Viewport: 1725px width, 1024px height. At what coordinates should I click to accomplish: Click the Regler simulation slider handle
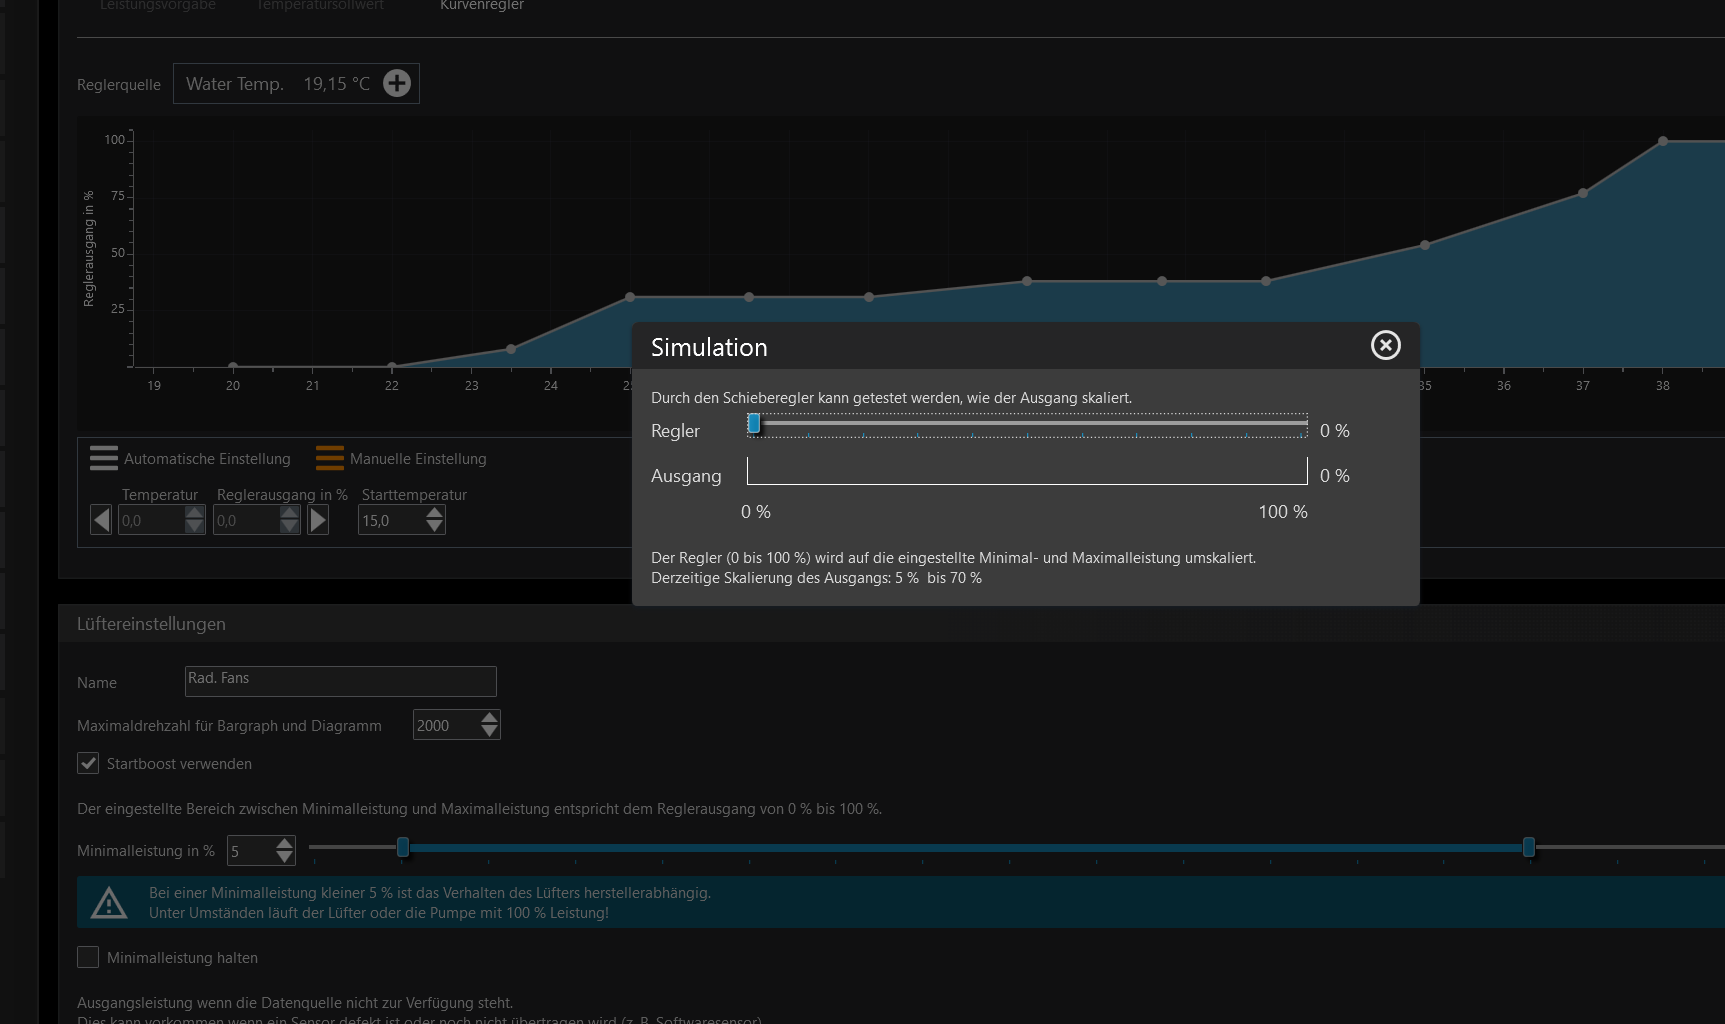(x=754, y=424)
